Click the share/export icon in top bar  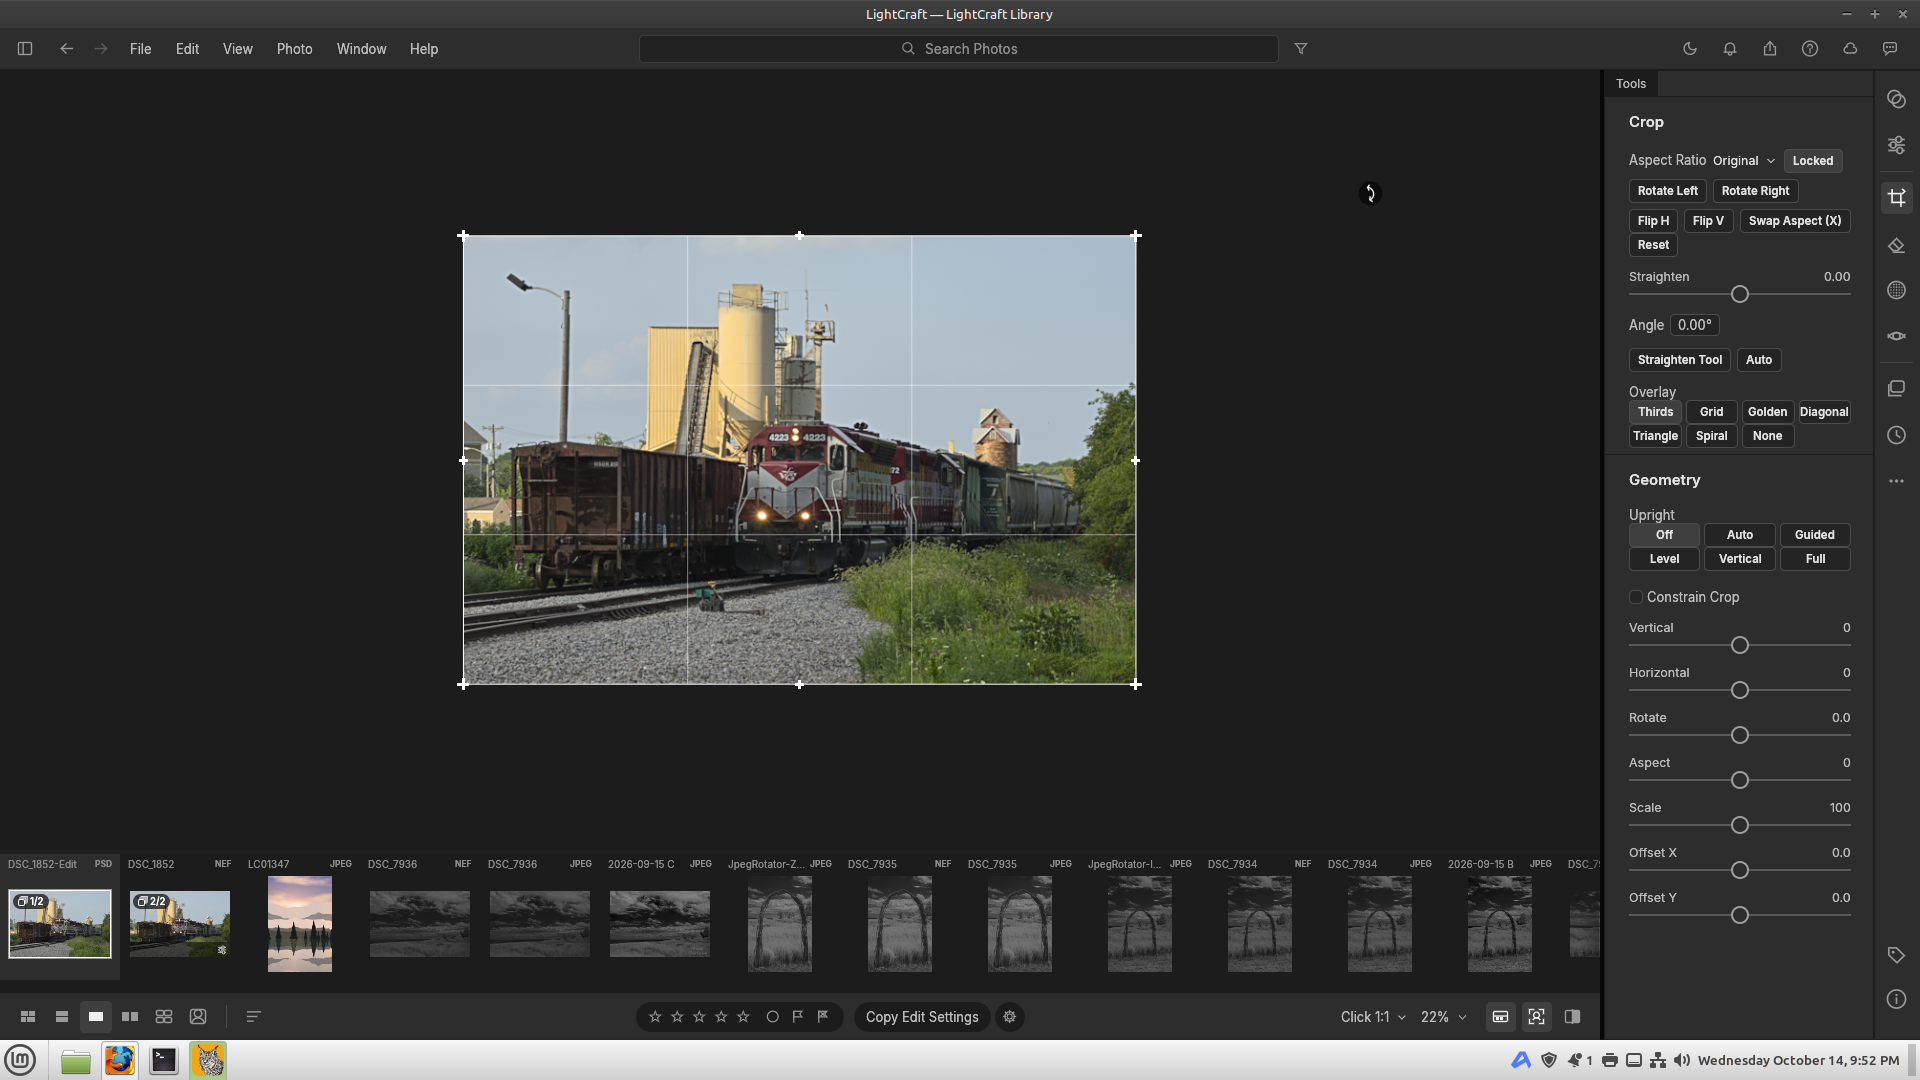coord(1770,48)
